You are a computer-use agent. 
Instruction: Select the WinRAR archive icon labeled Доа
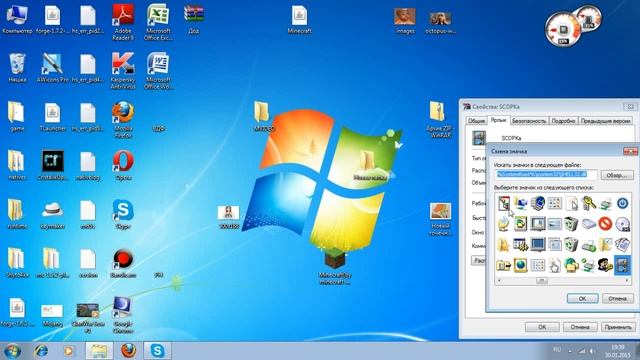click(193, 19)
